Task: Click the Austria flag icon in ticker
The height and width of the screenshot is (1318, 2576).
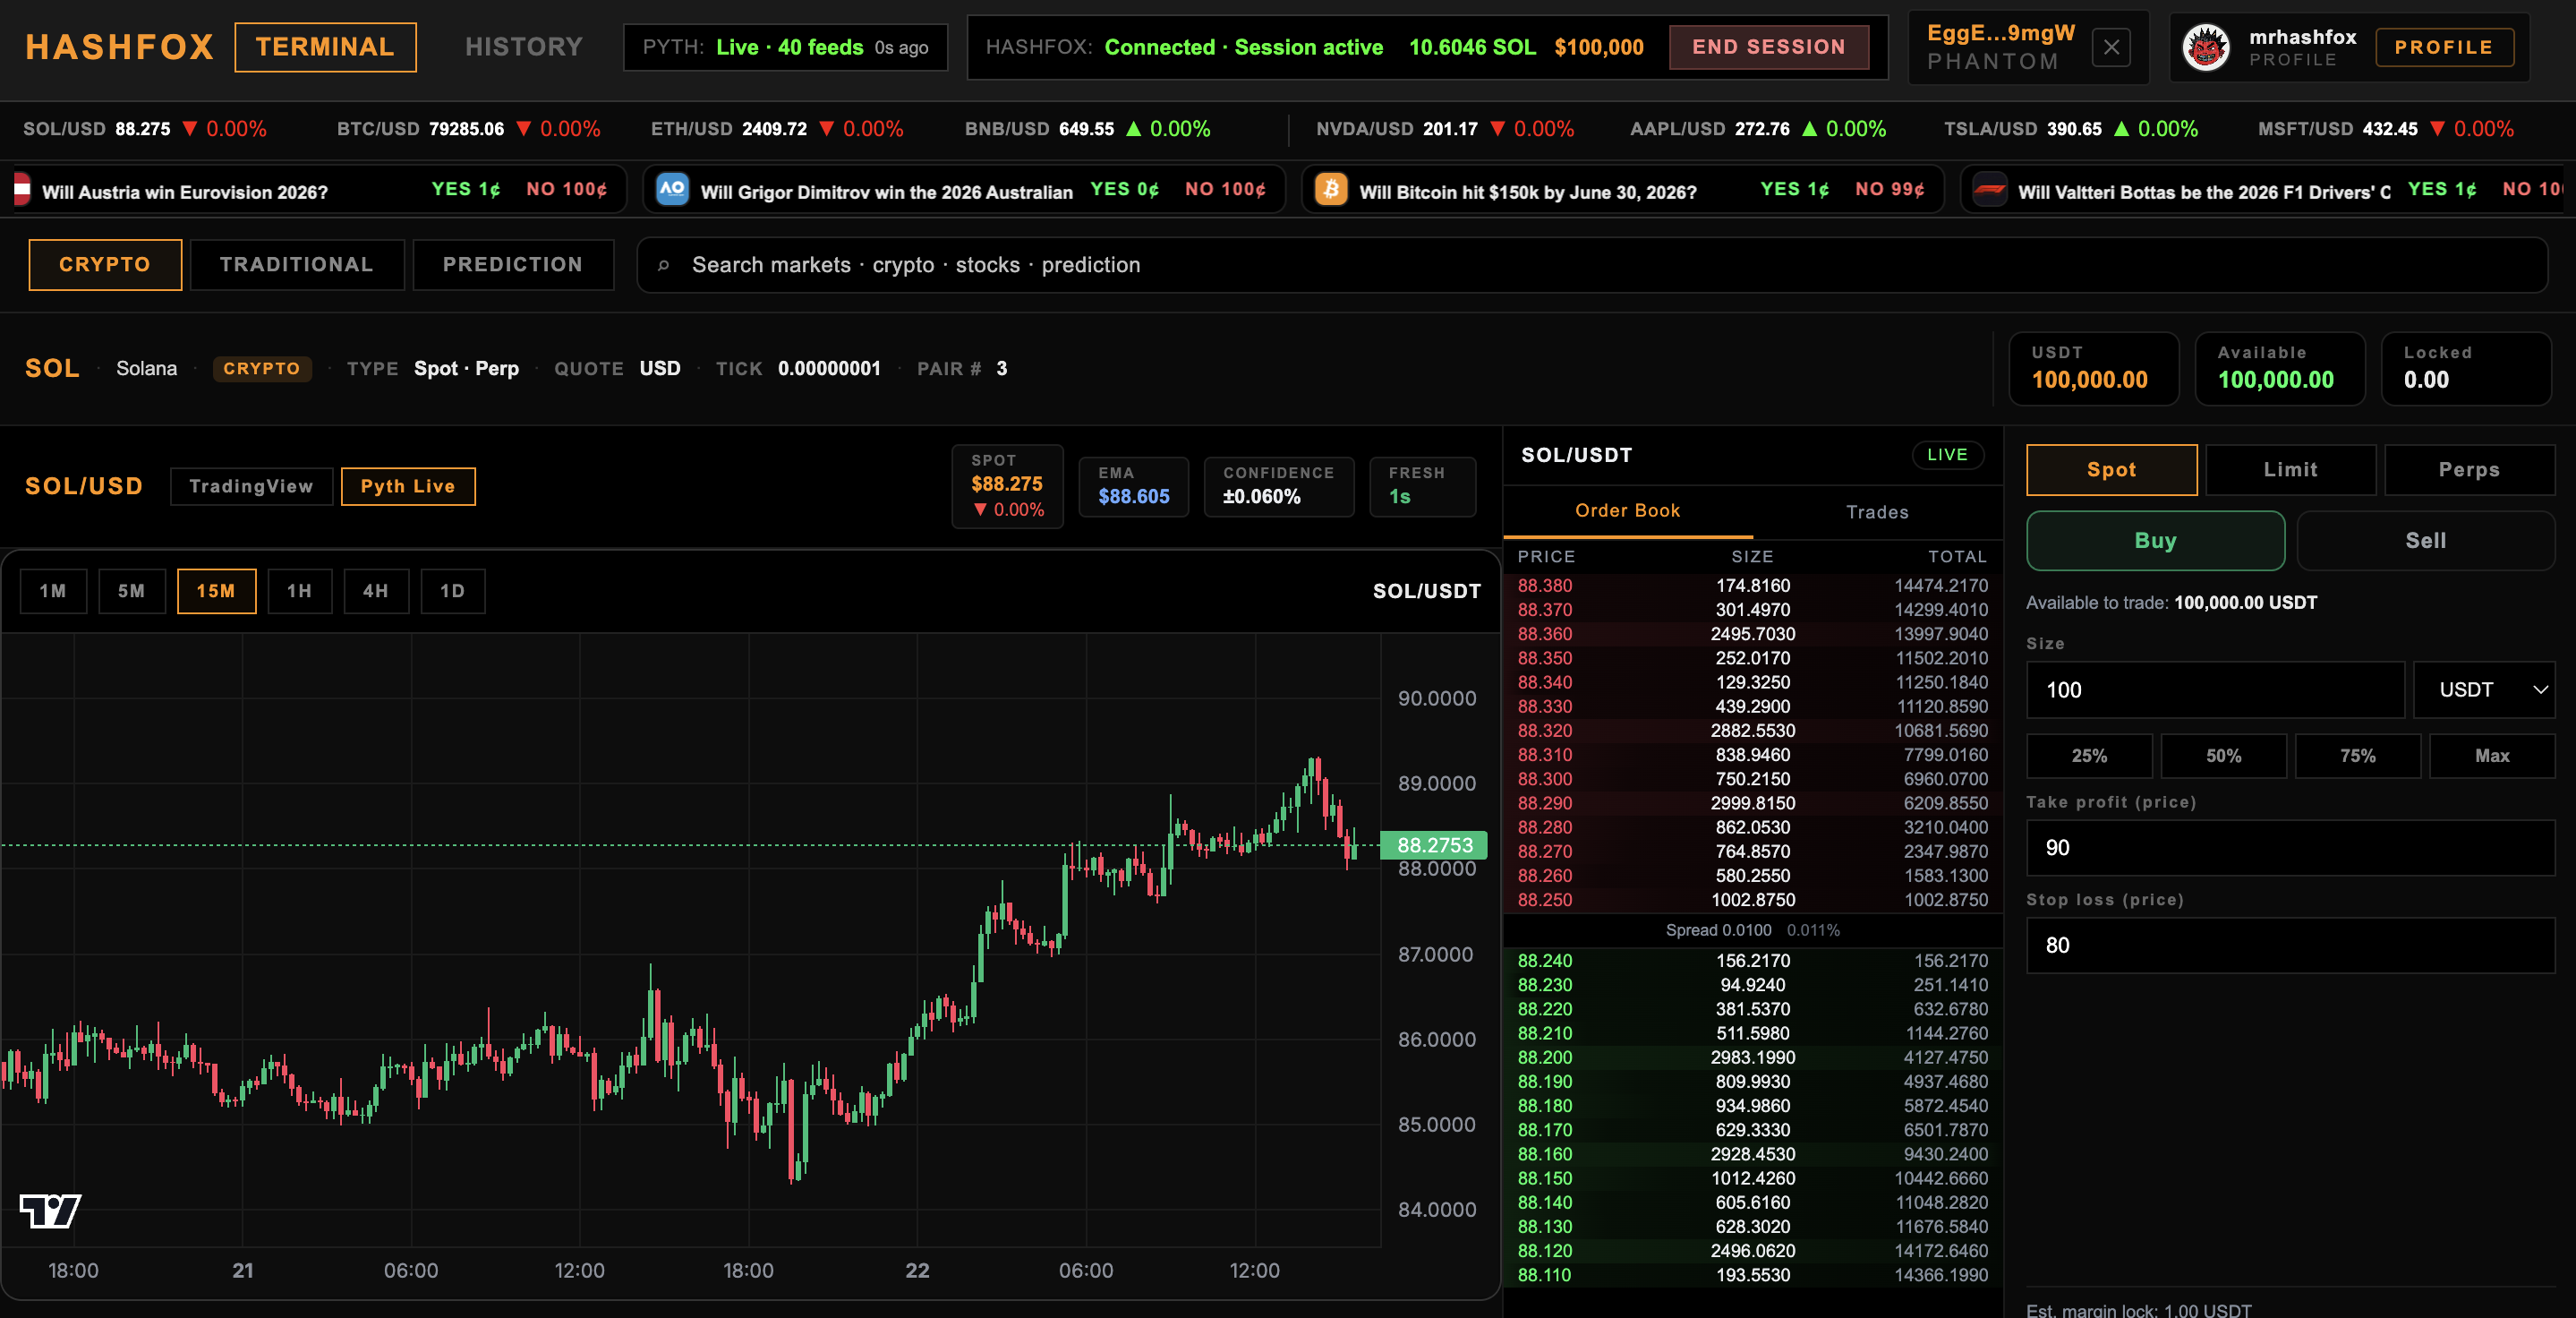Action: (22, 189)
